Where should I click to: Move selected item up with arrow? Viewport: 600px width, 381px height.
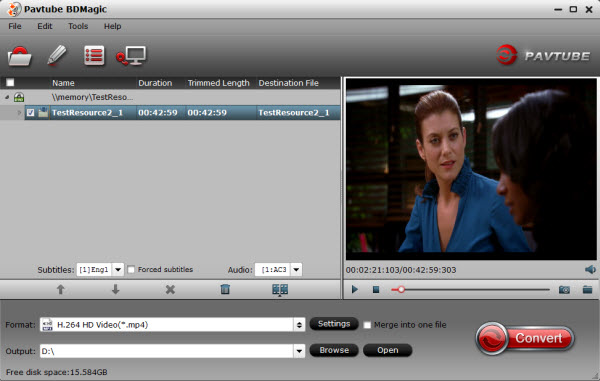click(x=60, y=290)
